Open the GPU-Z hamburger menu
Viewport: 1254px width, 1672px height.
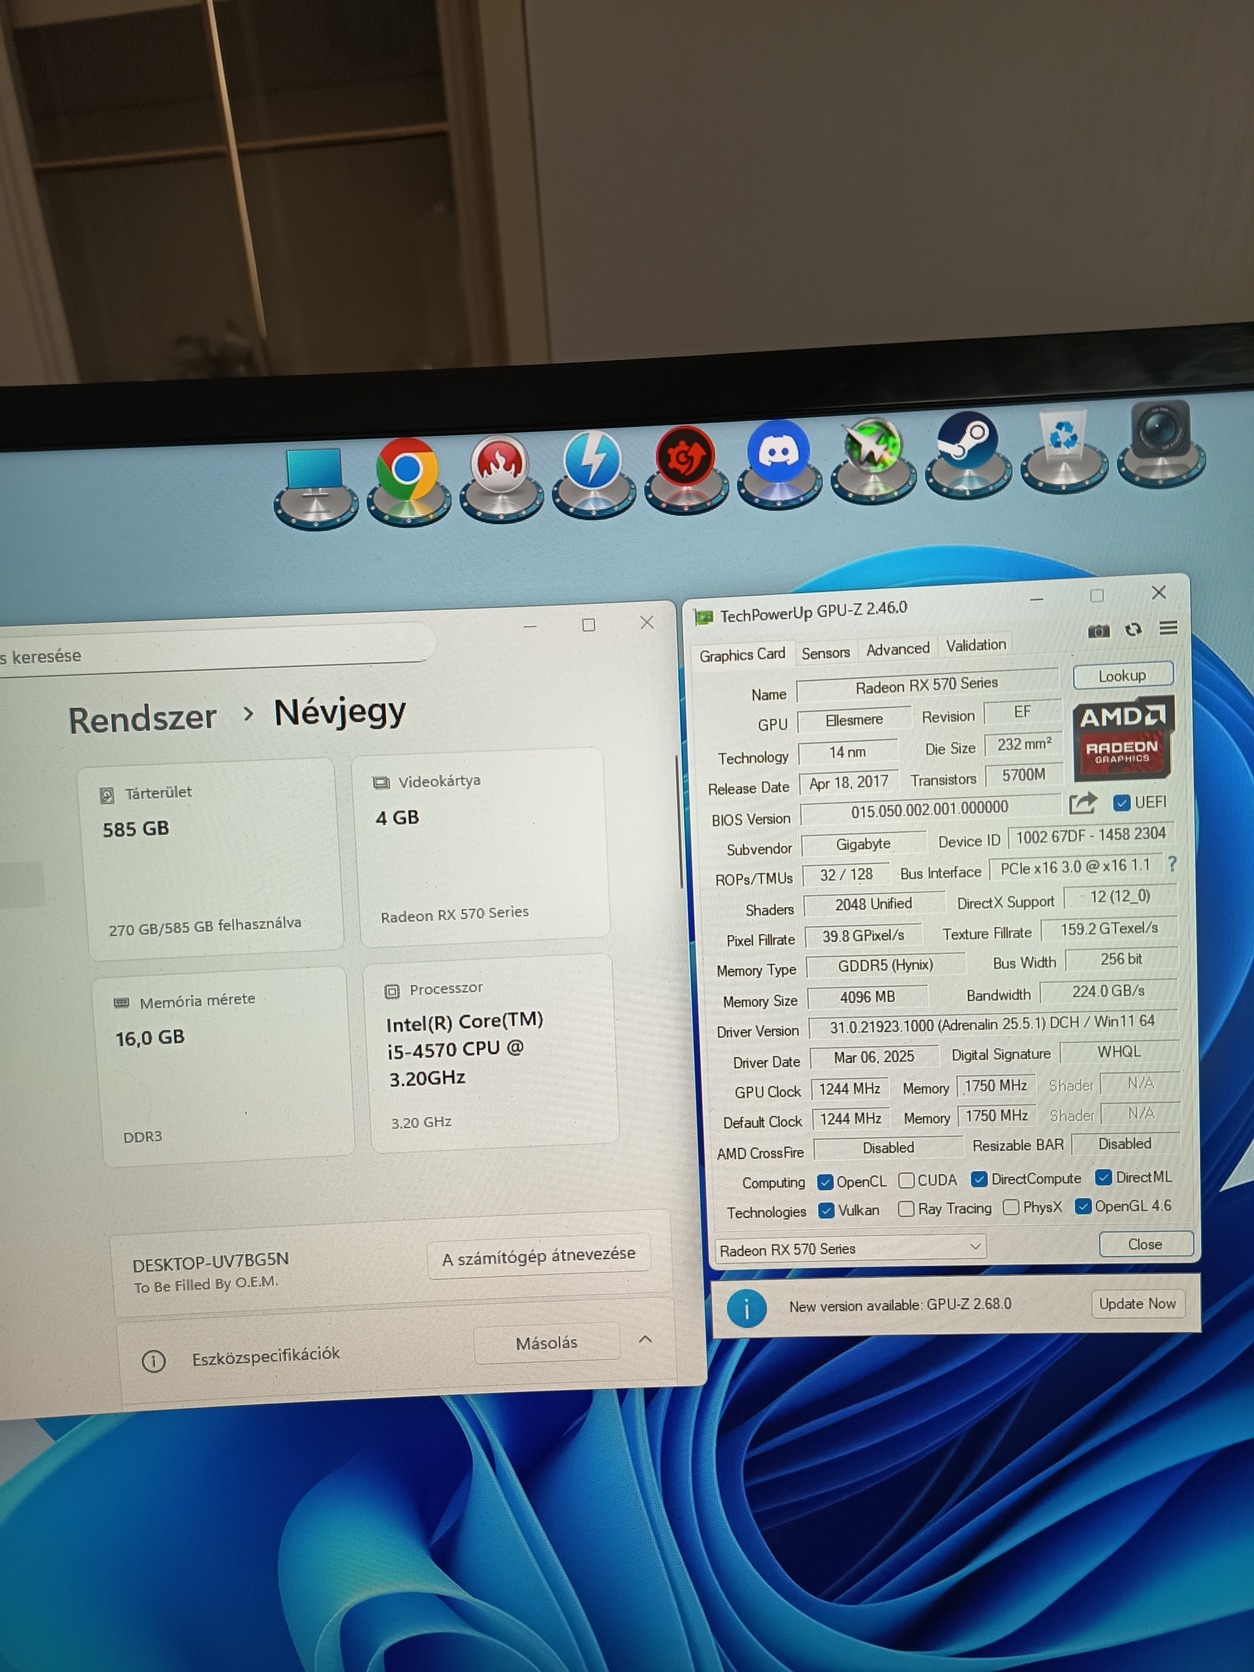point(1168,628)
